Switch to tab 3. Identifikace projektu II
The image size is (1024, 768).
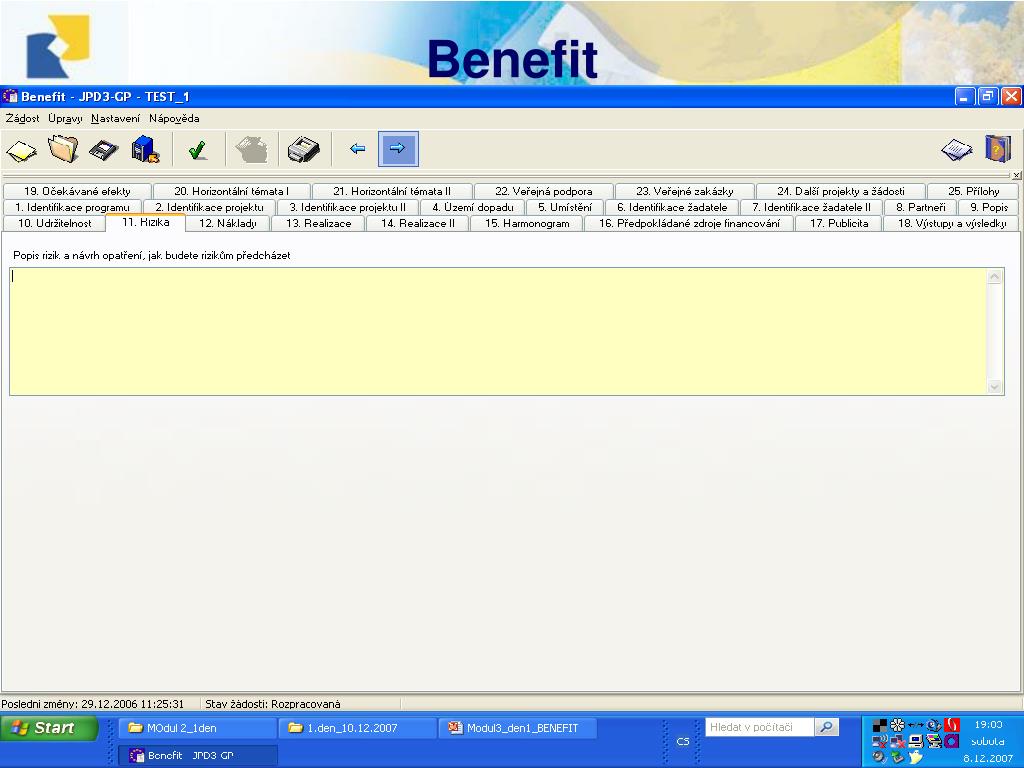click(347, 207)
